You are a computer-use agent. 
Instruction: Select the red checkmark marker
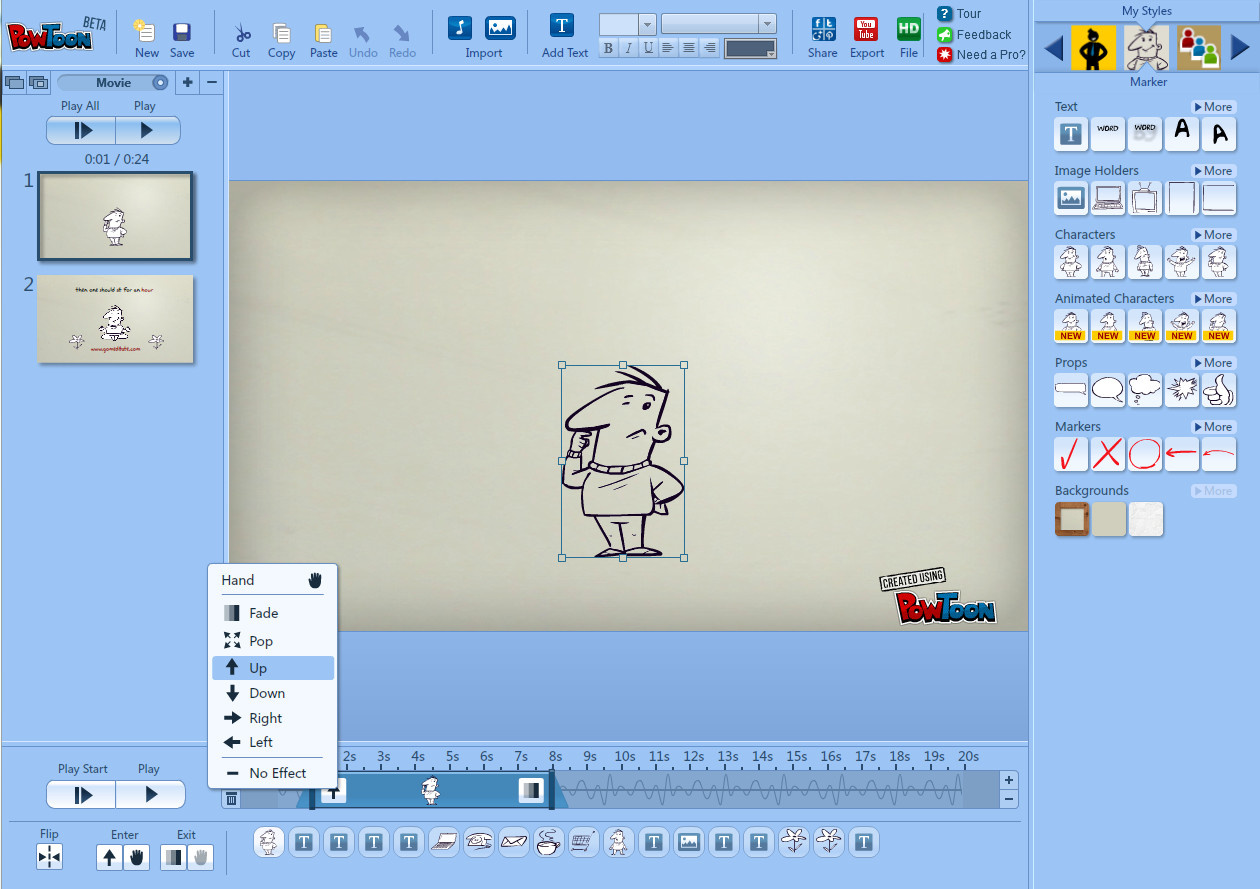[x=1071, y=455]
